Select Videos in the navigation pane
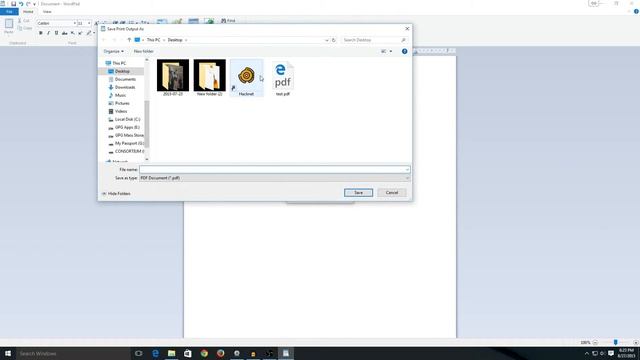The width and height of the screenshot is (640, 360). 121,111
